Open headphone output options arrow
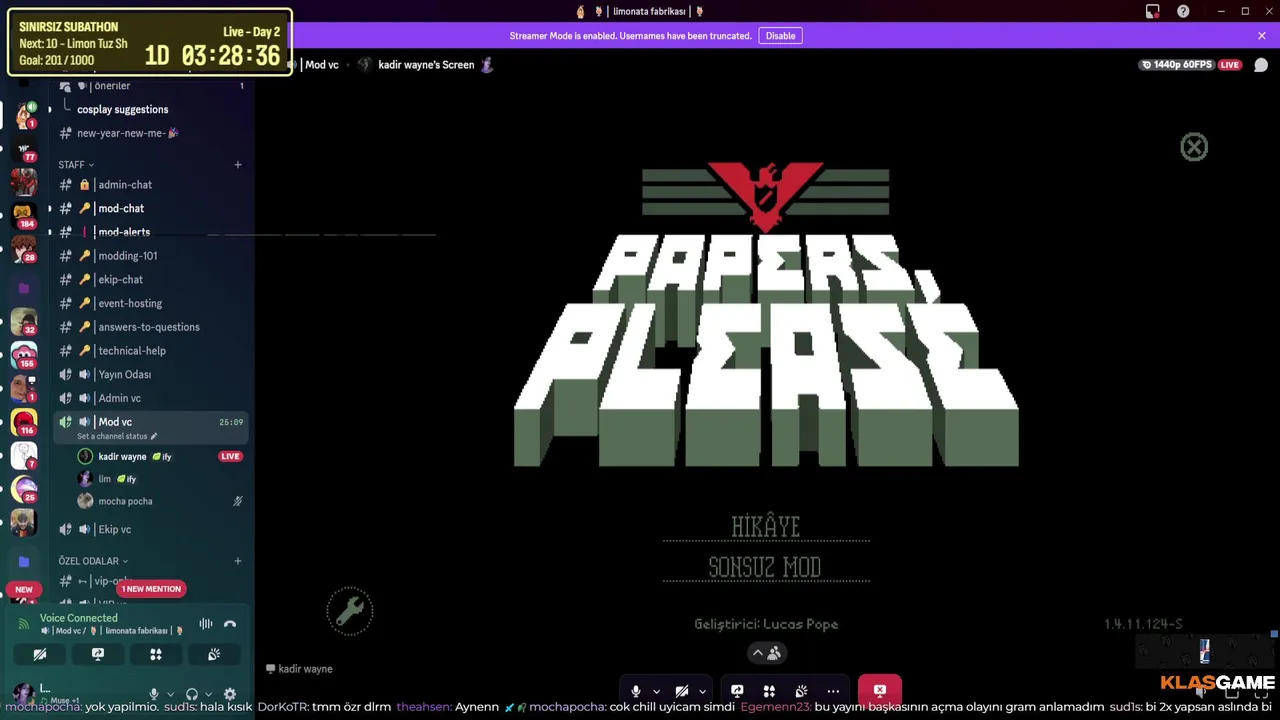The image size is (1280, 720). [208, 694]
